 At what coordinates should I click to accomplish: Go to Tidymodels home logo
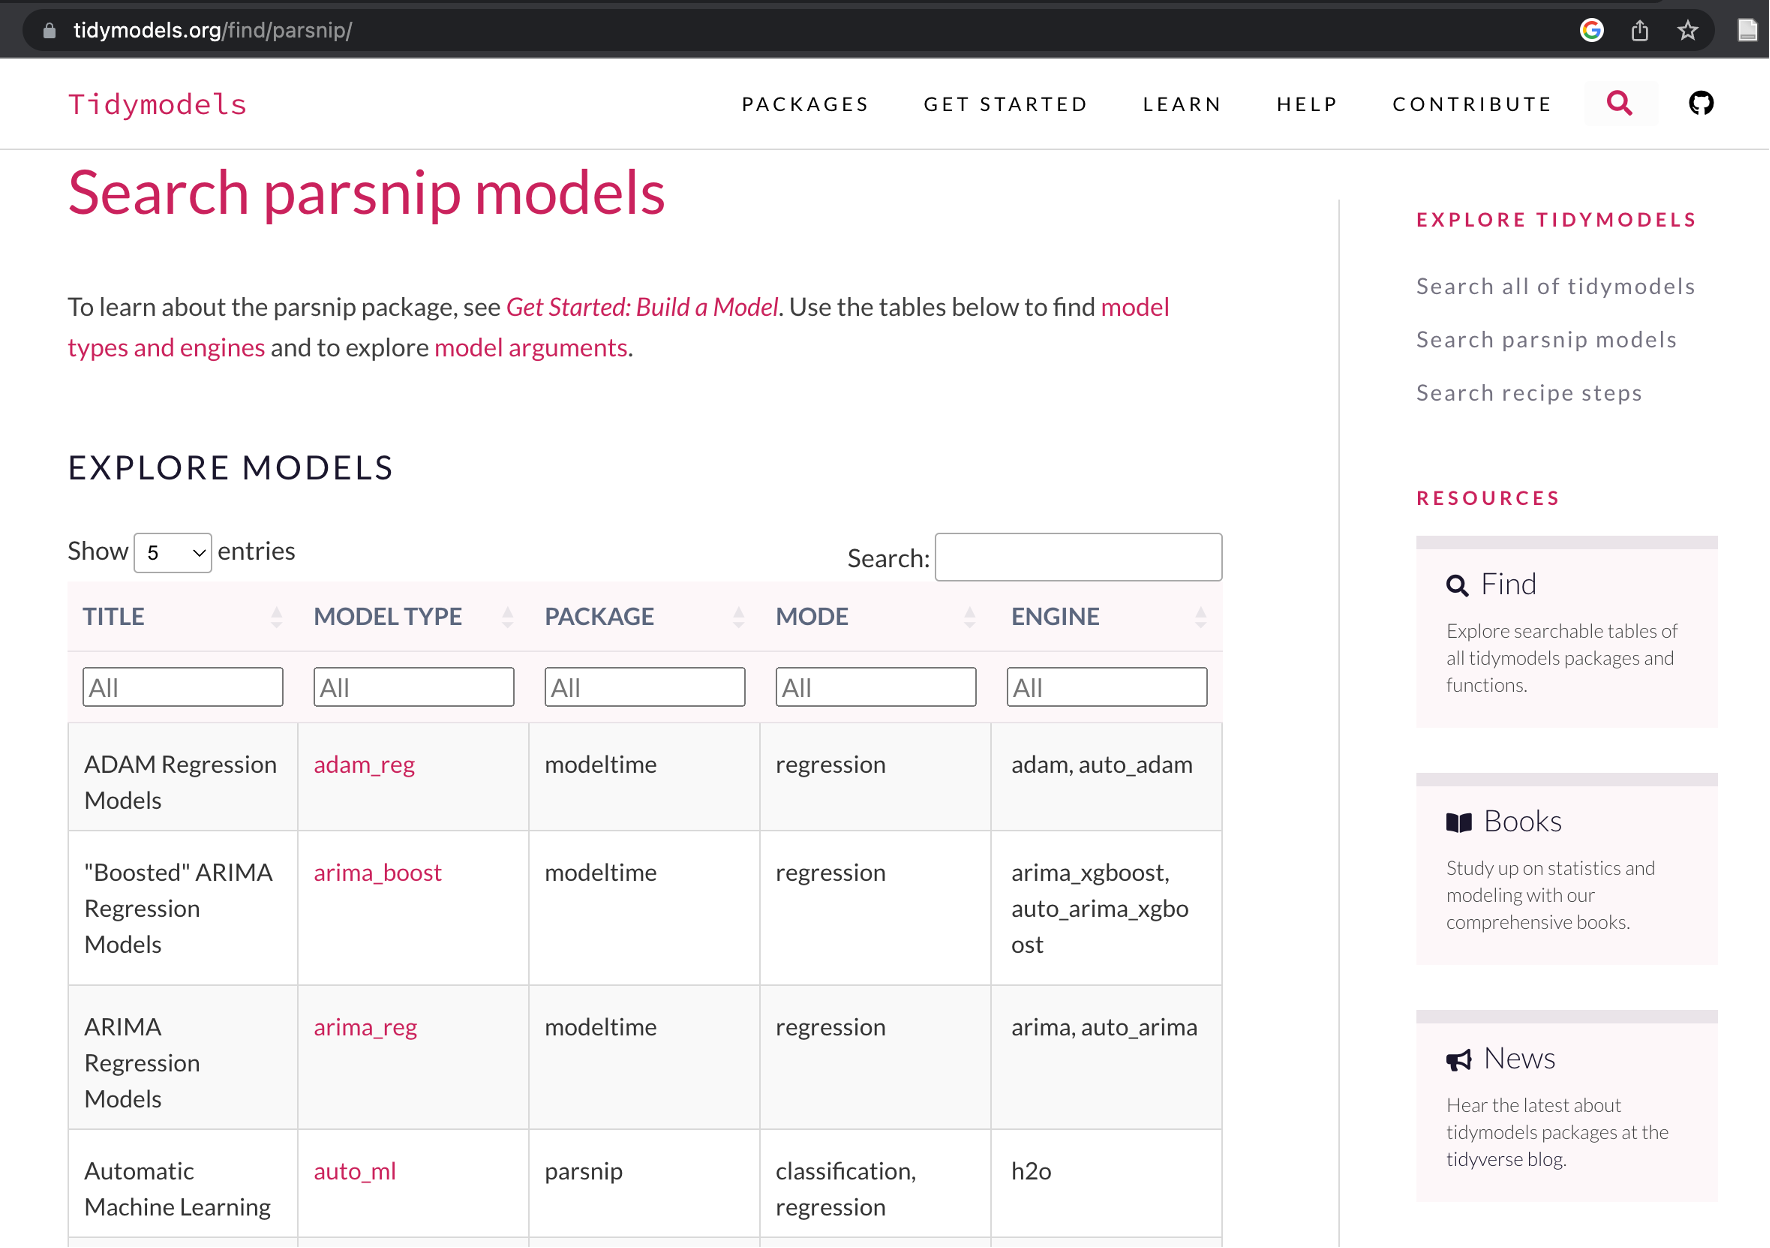(x=158, y=104)
